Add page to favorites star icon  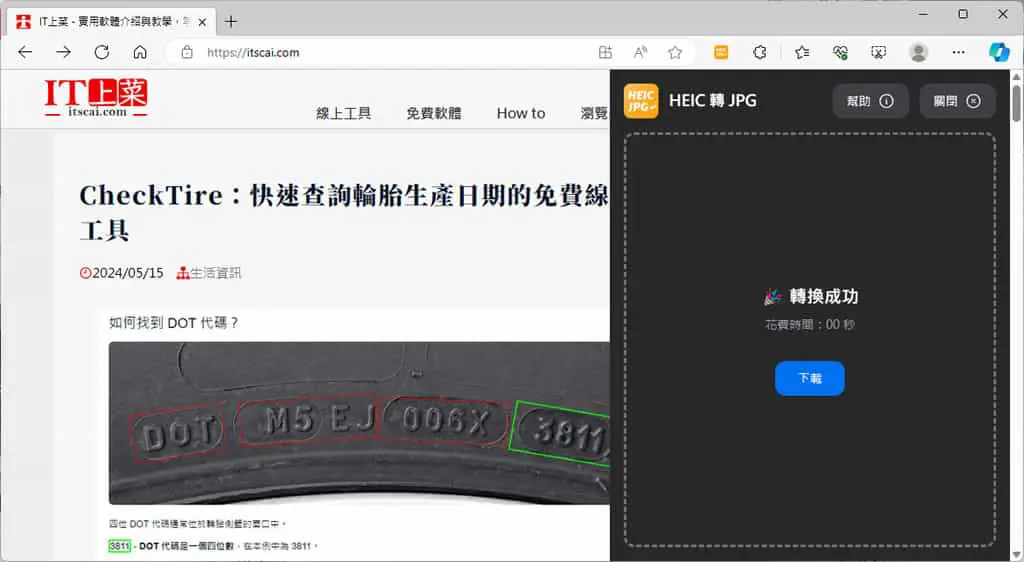coord(675,52)
